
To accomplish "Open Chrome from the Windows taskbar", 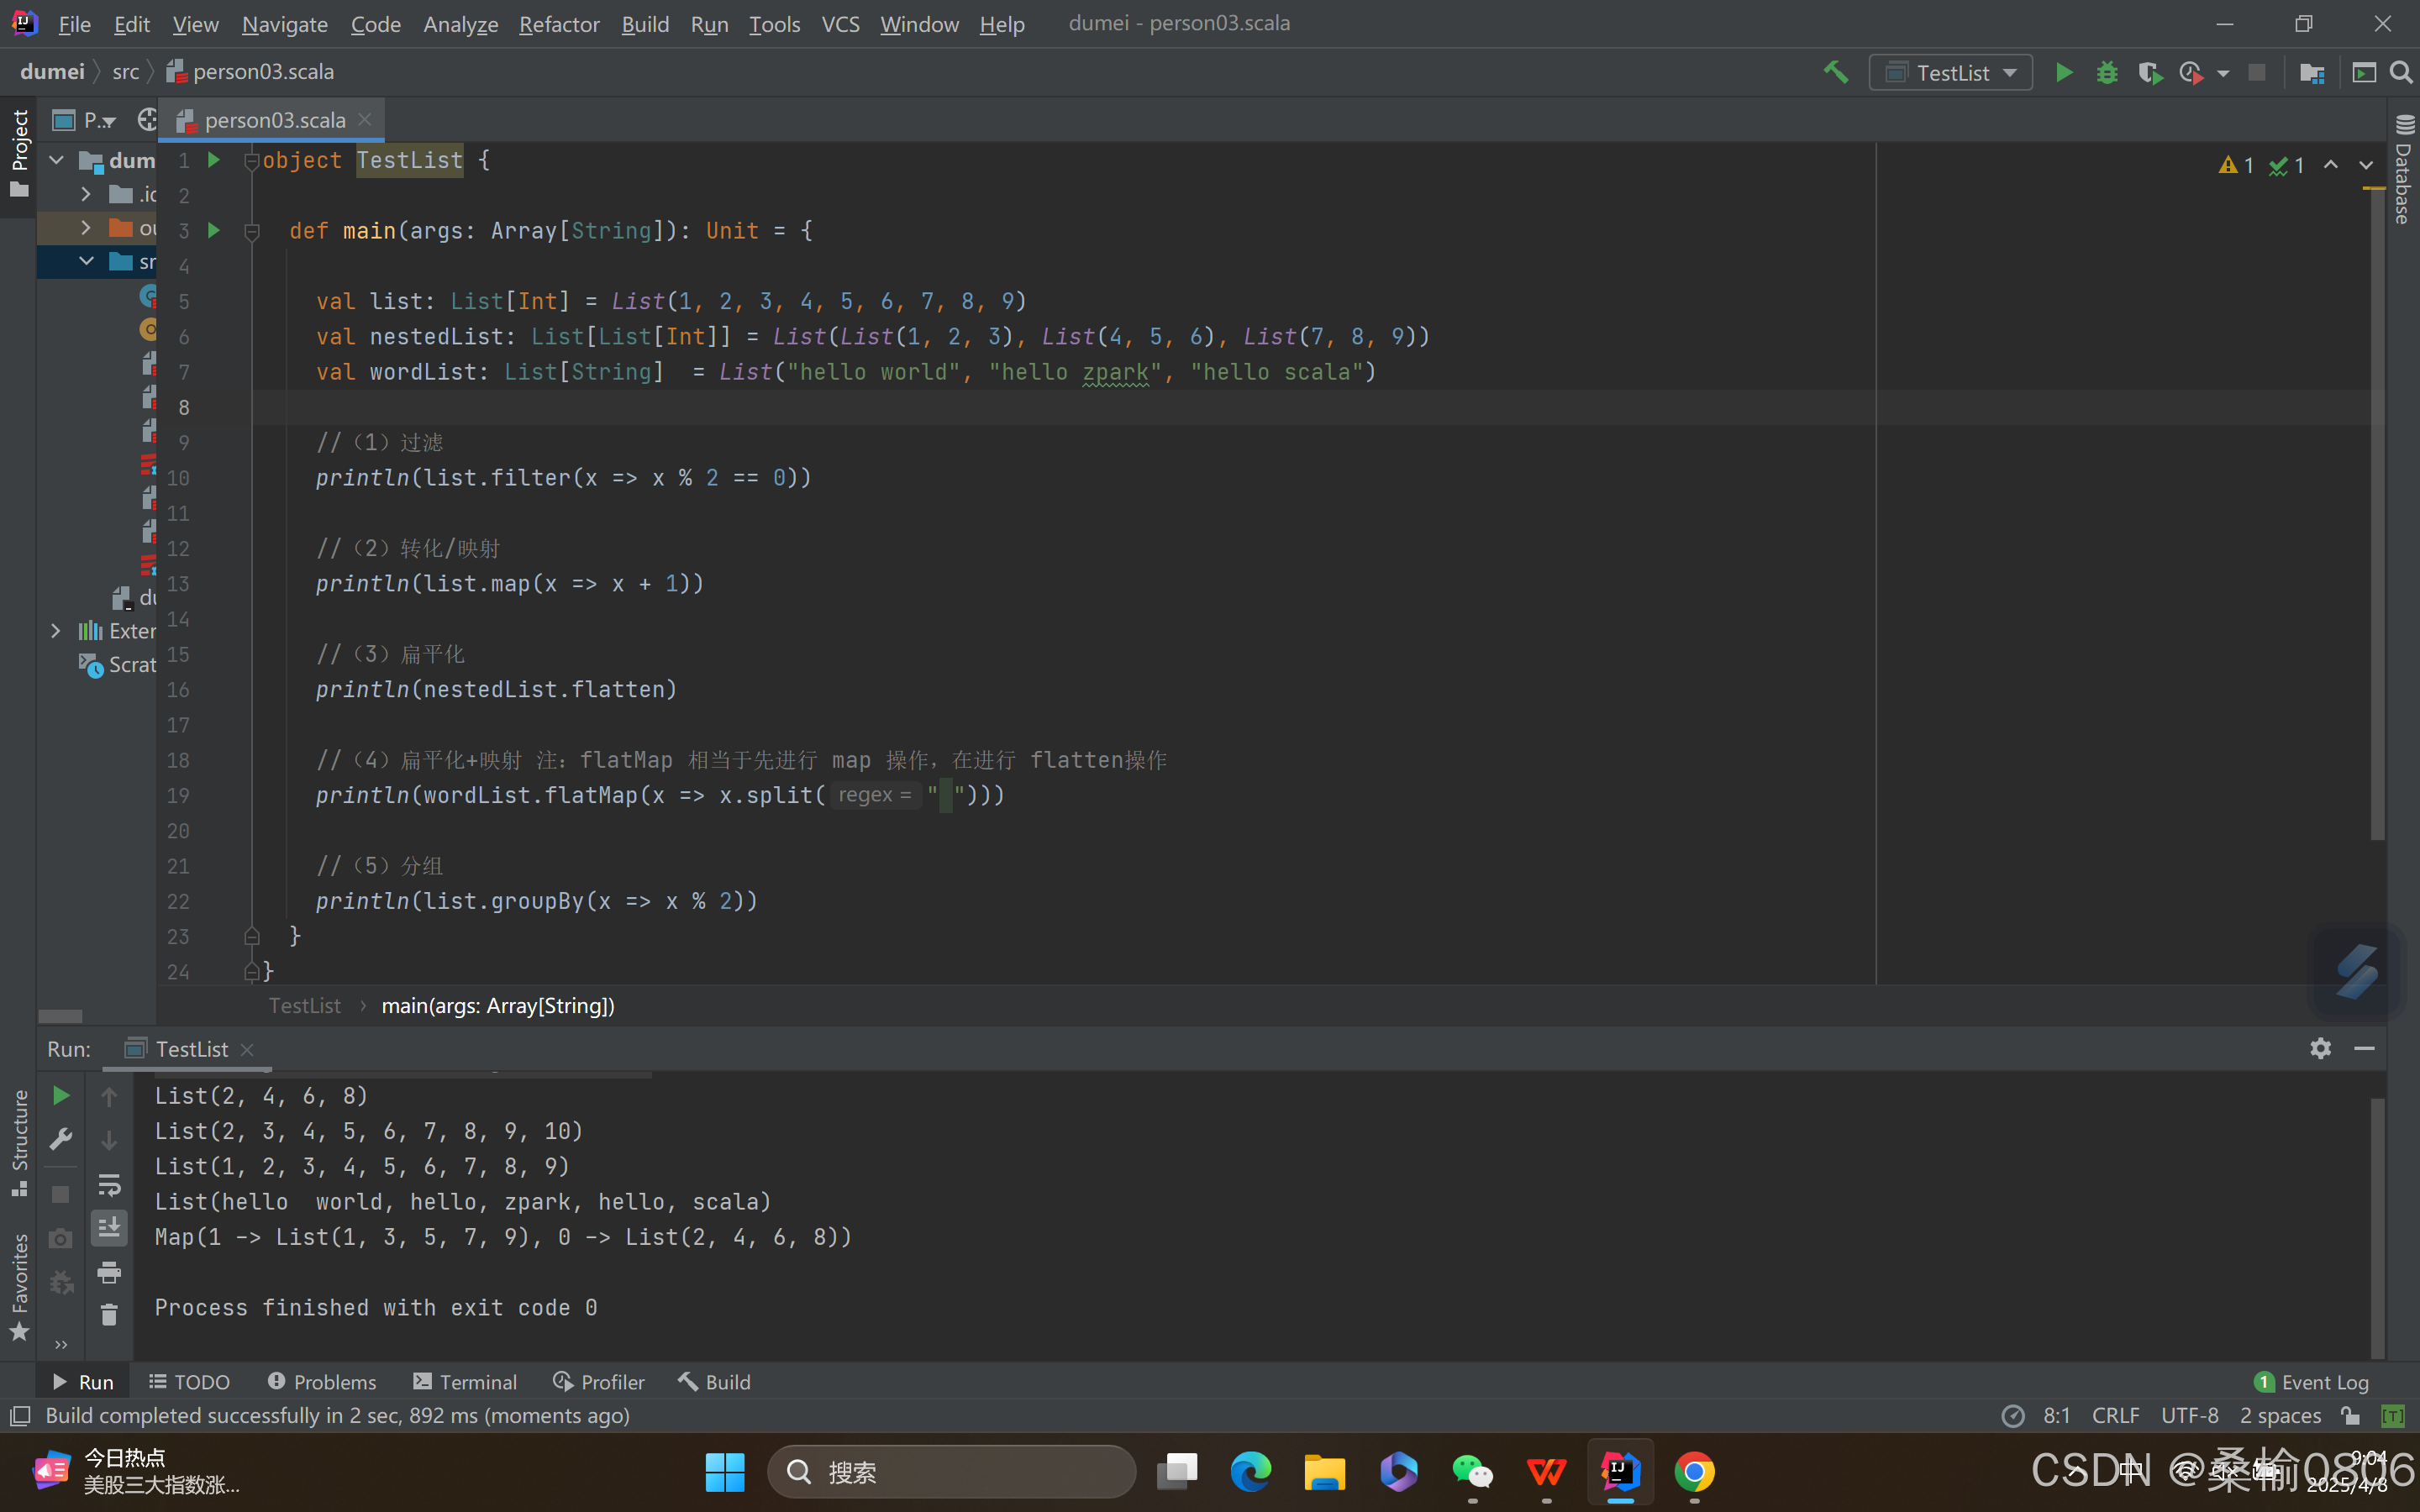I will point(1693,1472).
